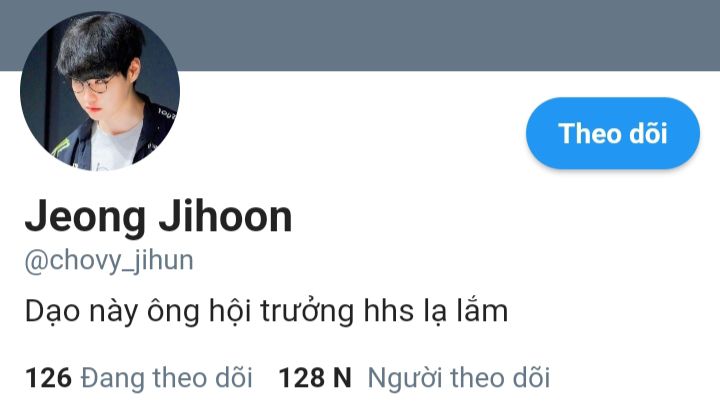This screenshot has height=405, width=720.
Task: Select the bio text about ông hội trưởng
Action: click(266, 311)
